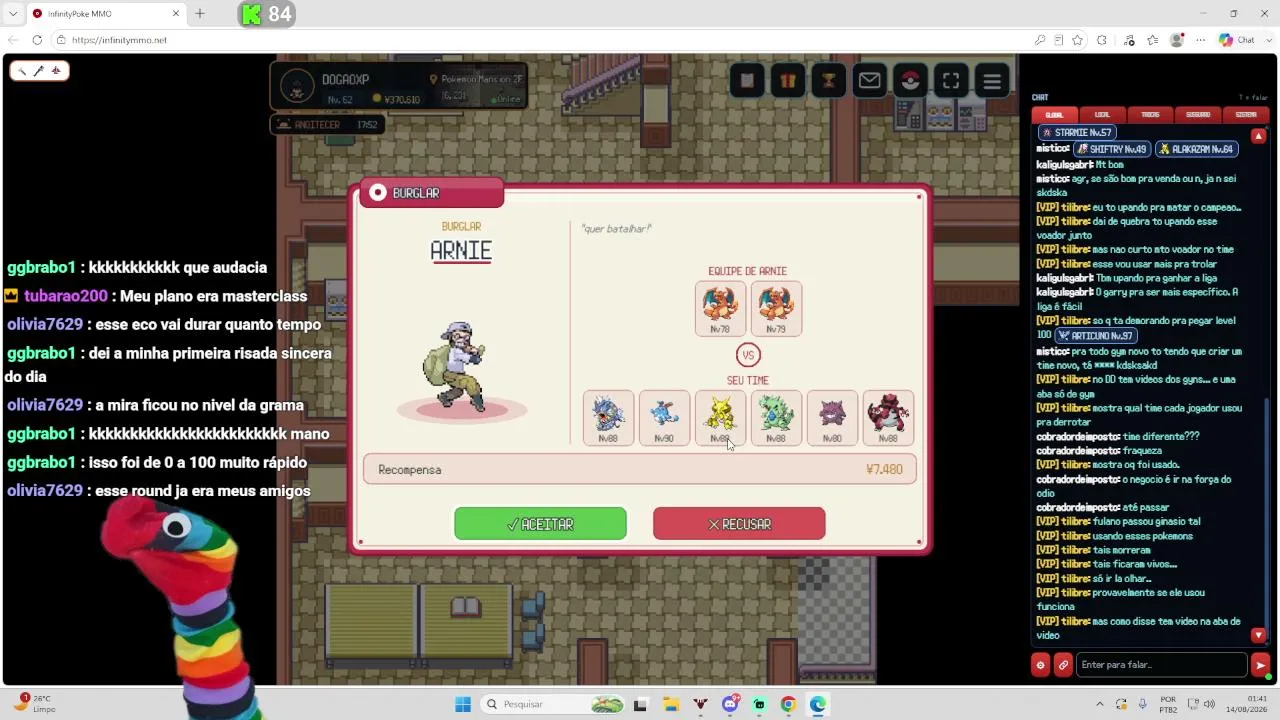
Task: Open Microsoft Edge from the taskbar
Action: [x=818, y=704]
